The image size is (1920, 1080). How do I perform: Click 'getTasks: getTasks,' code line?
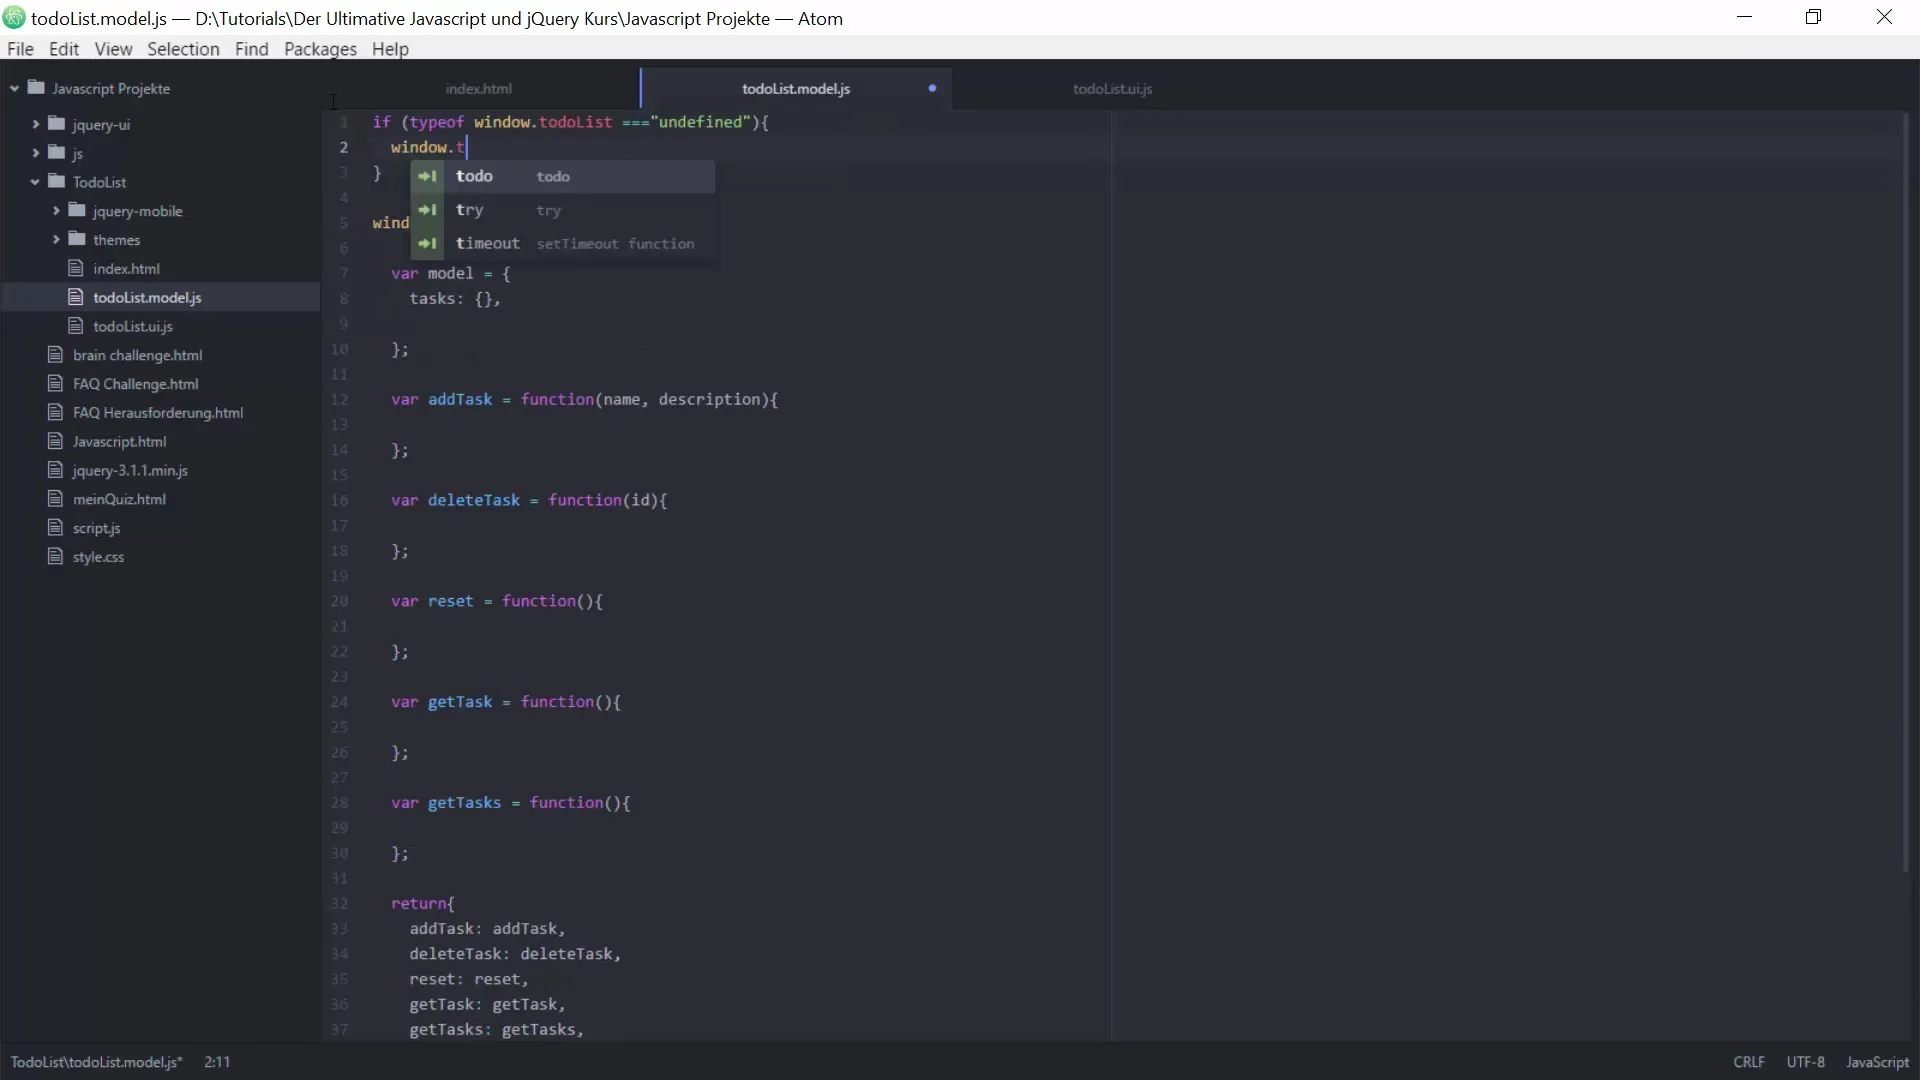pos(496,1029)
